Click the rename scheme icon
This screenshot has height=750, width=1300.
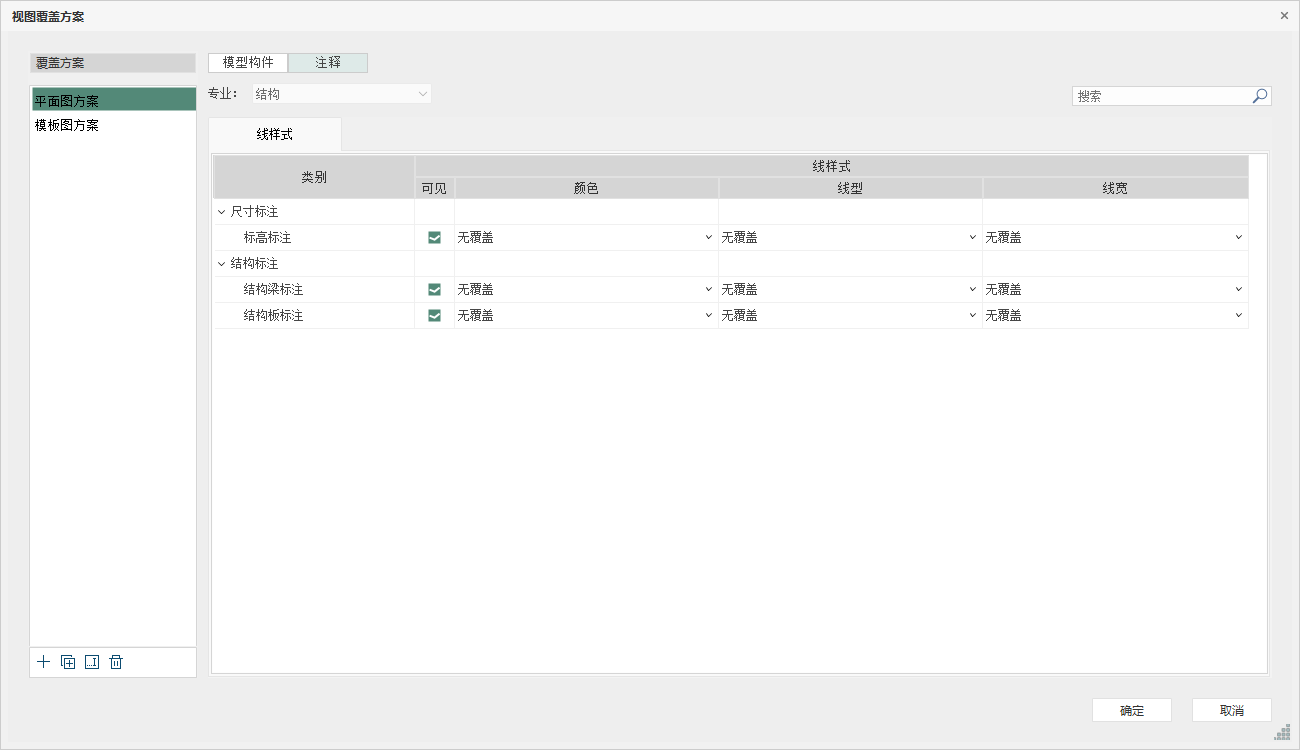[x=92, y=662]
